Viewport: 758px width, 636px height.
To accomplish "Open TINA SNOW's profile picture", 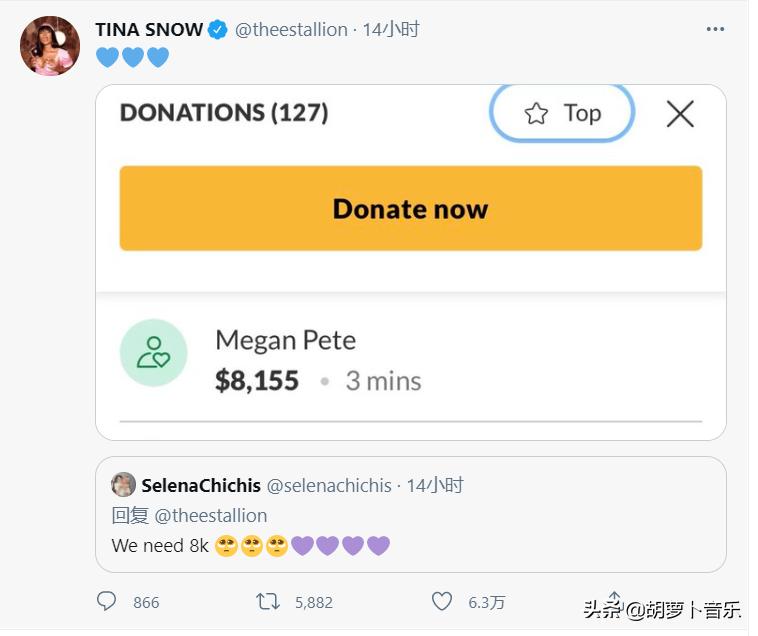I will (x=50, y=46).
